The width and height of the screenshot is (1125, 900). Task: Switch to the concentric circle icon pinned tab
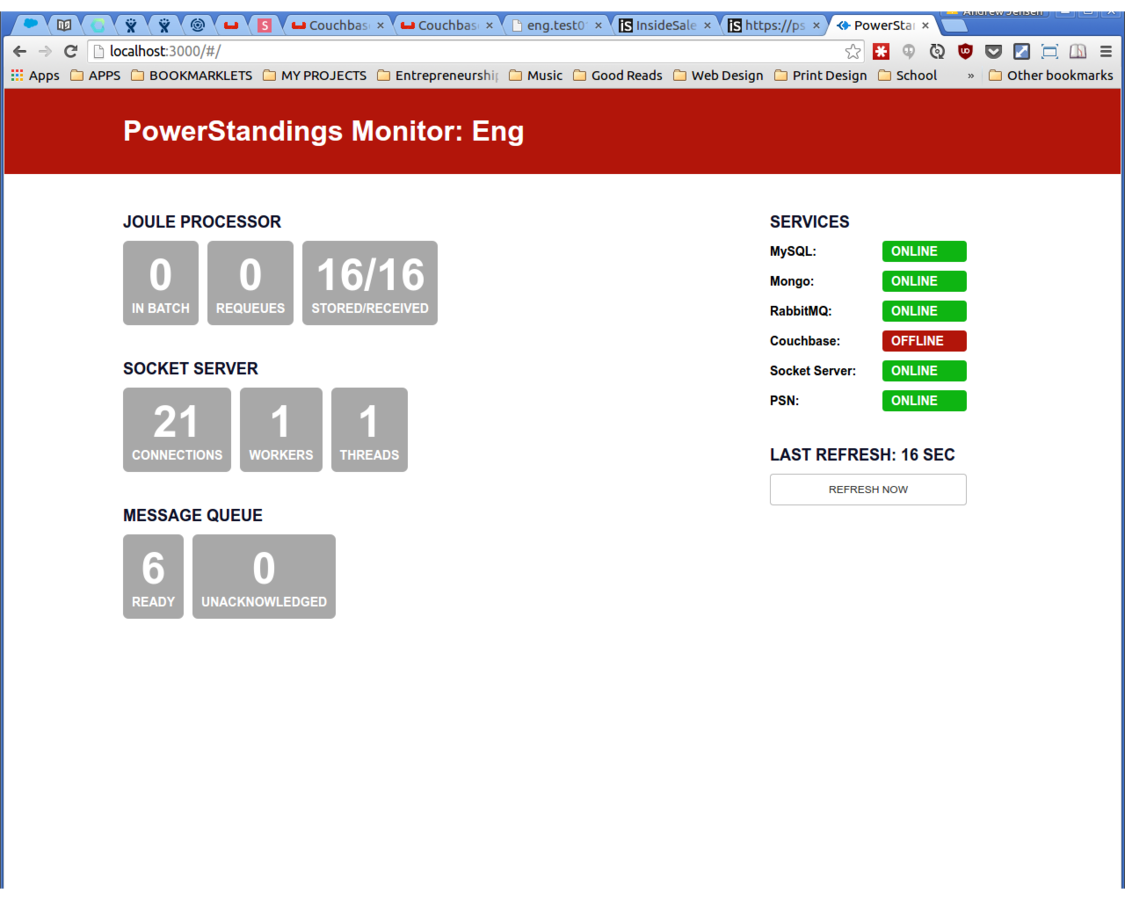(x=197, y=25)
